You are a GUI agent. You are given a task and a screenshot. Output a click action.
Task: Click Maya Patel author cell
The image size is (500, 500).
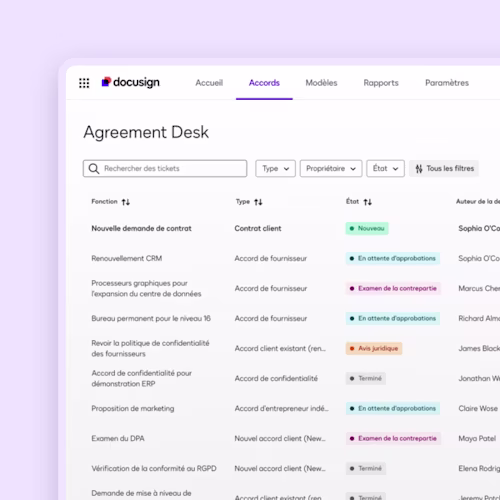(x=477, y=438)
